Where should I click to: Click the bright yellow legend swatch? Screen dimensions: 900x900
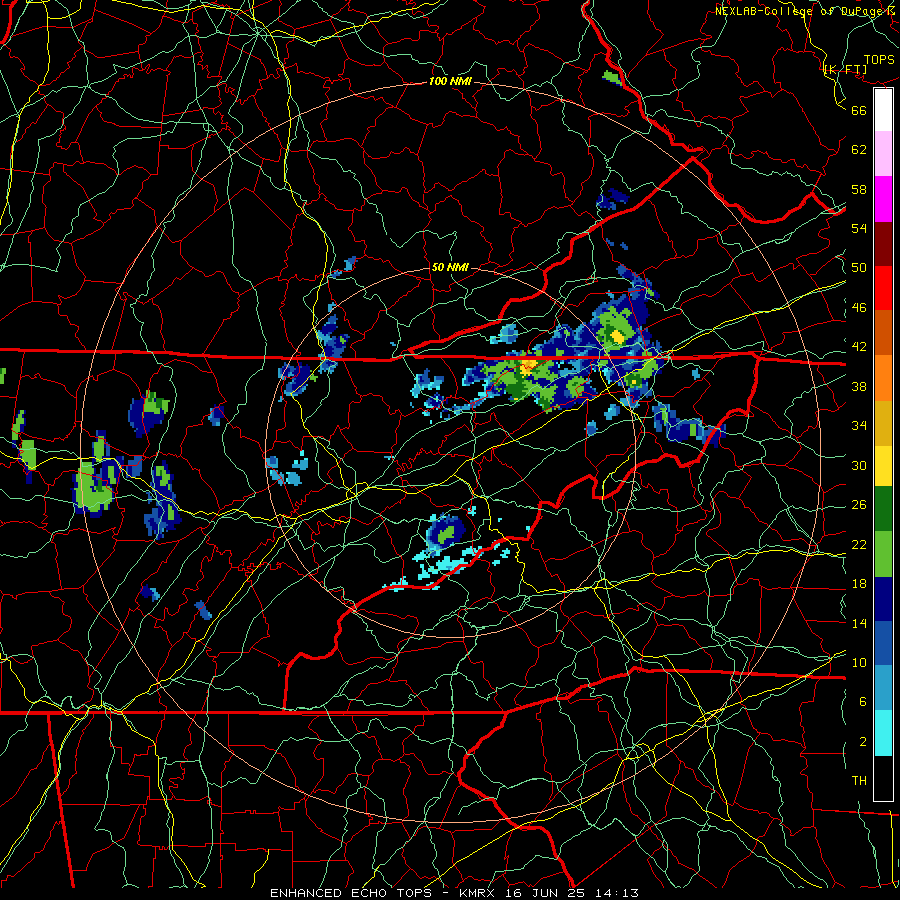pyautogui.click(x=883, y=466)
